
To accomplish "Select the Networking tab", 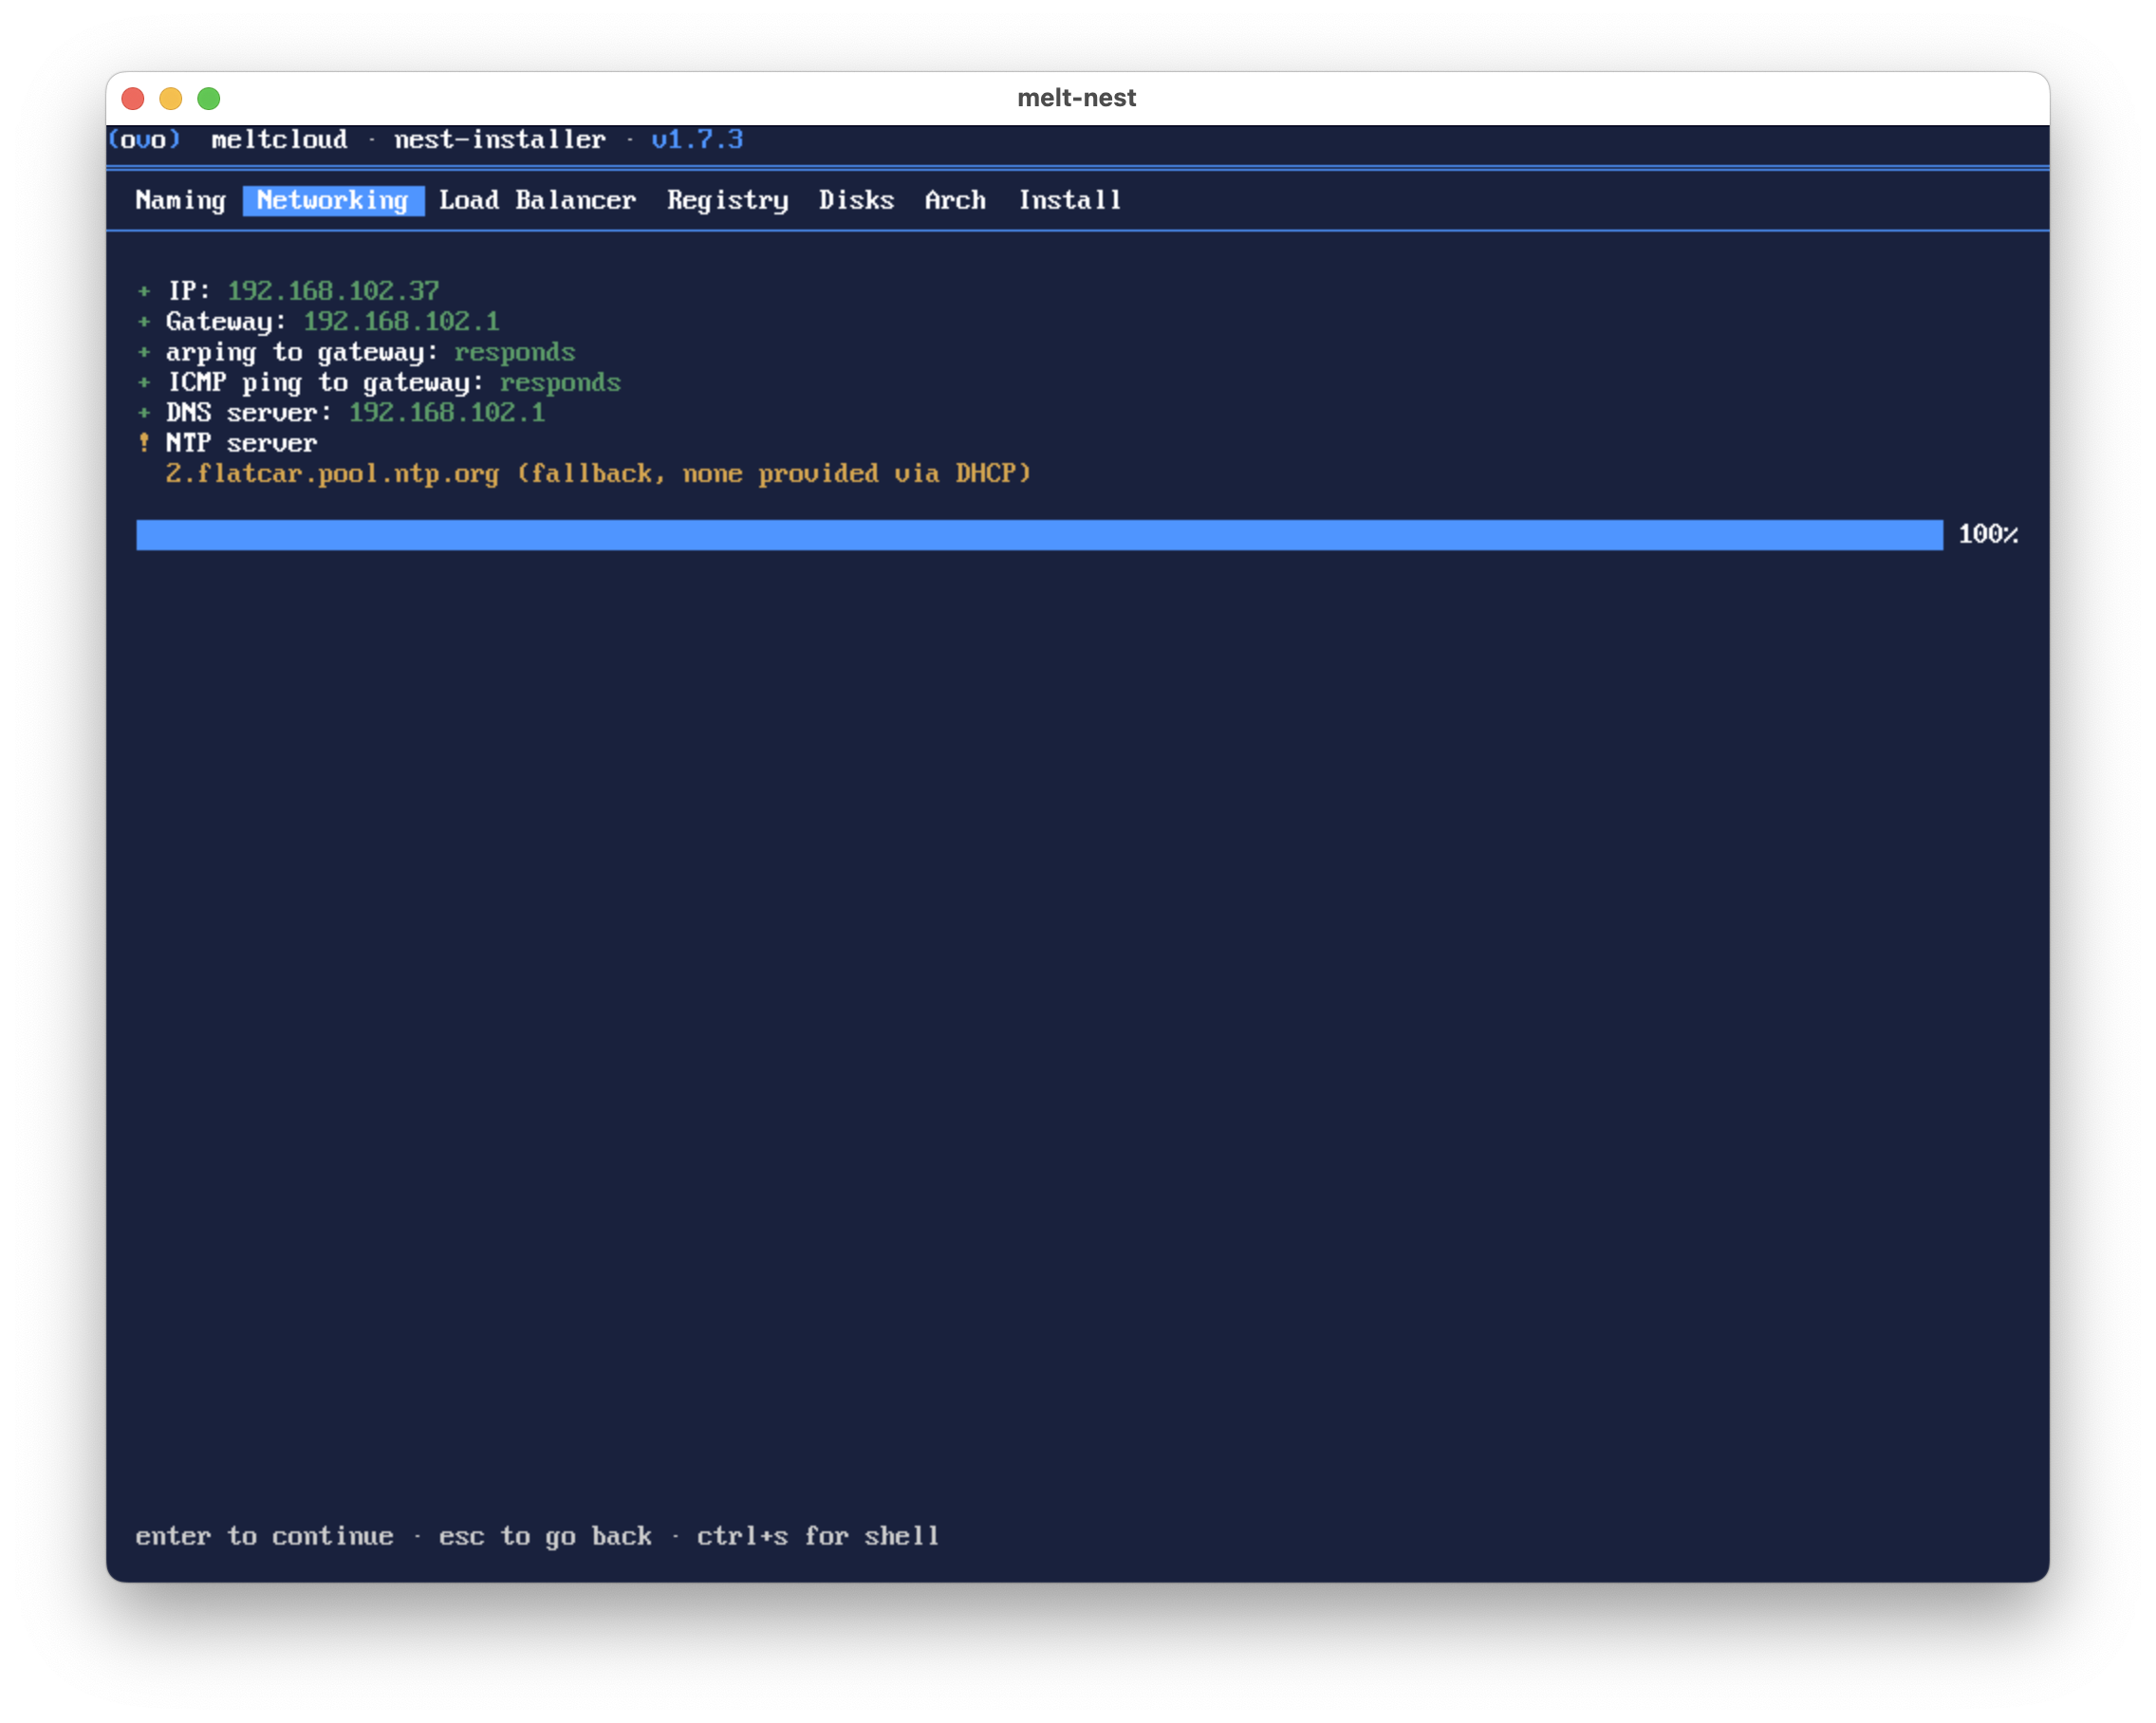I will coord(333,200).
